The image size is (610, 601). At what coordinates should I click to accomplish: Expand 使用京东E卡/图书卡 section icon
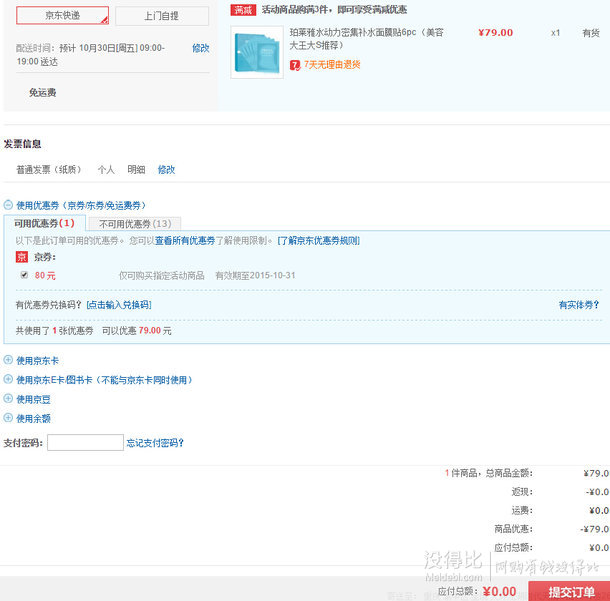point(8,379)
